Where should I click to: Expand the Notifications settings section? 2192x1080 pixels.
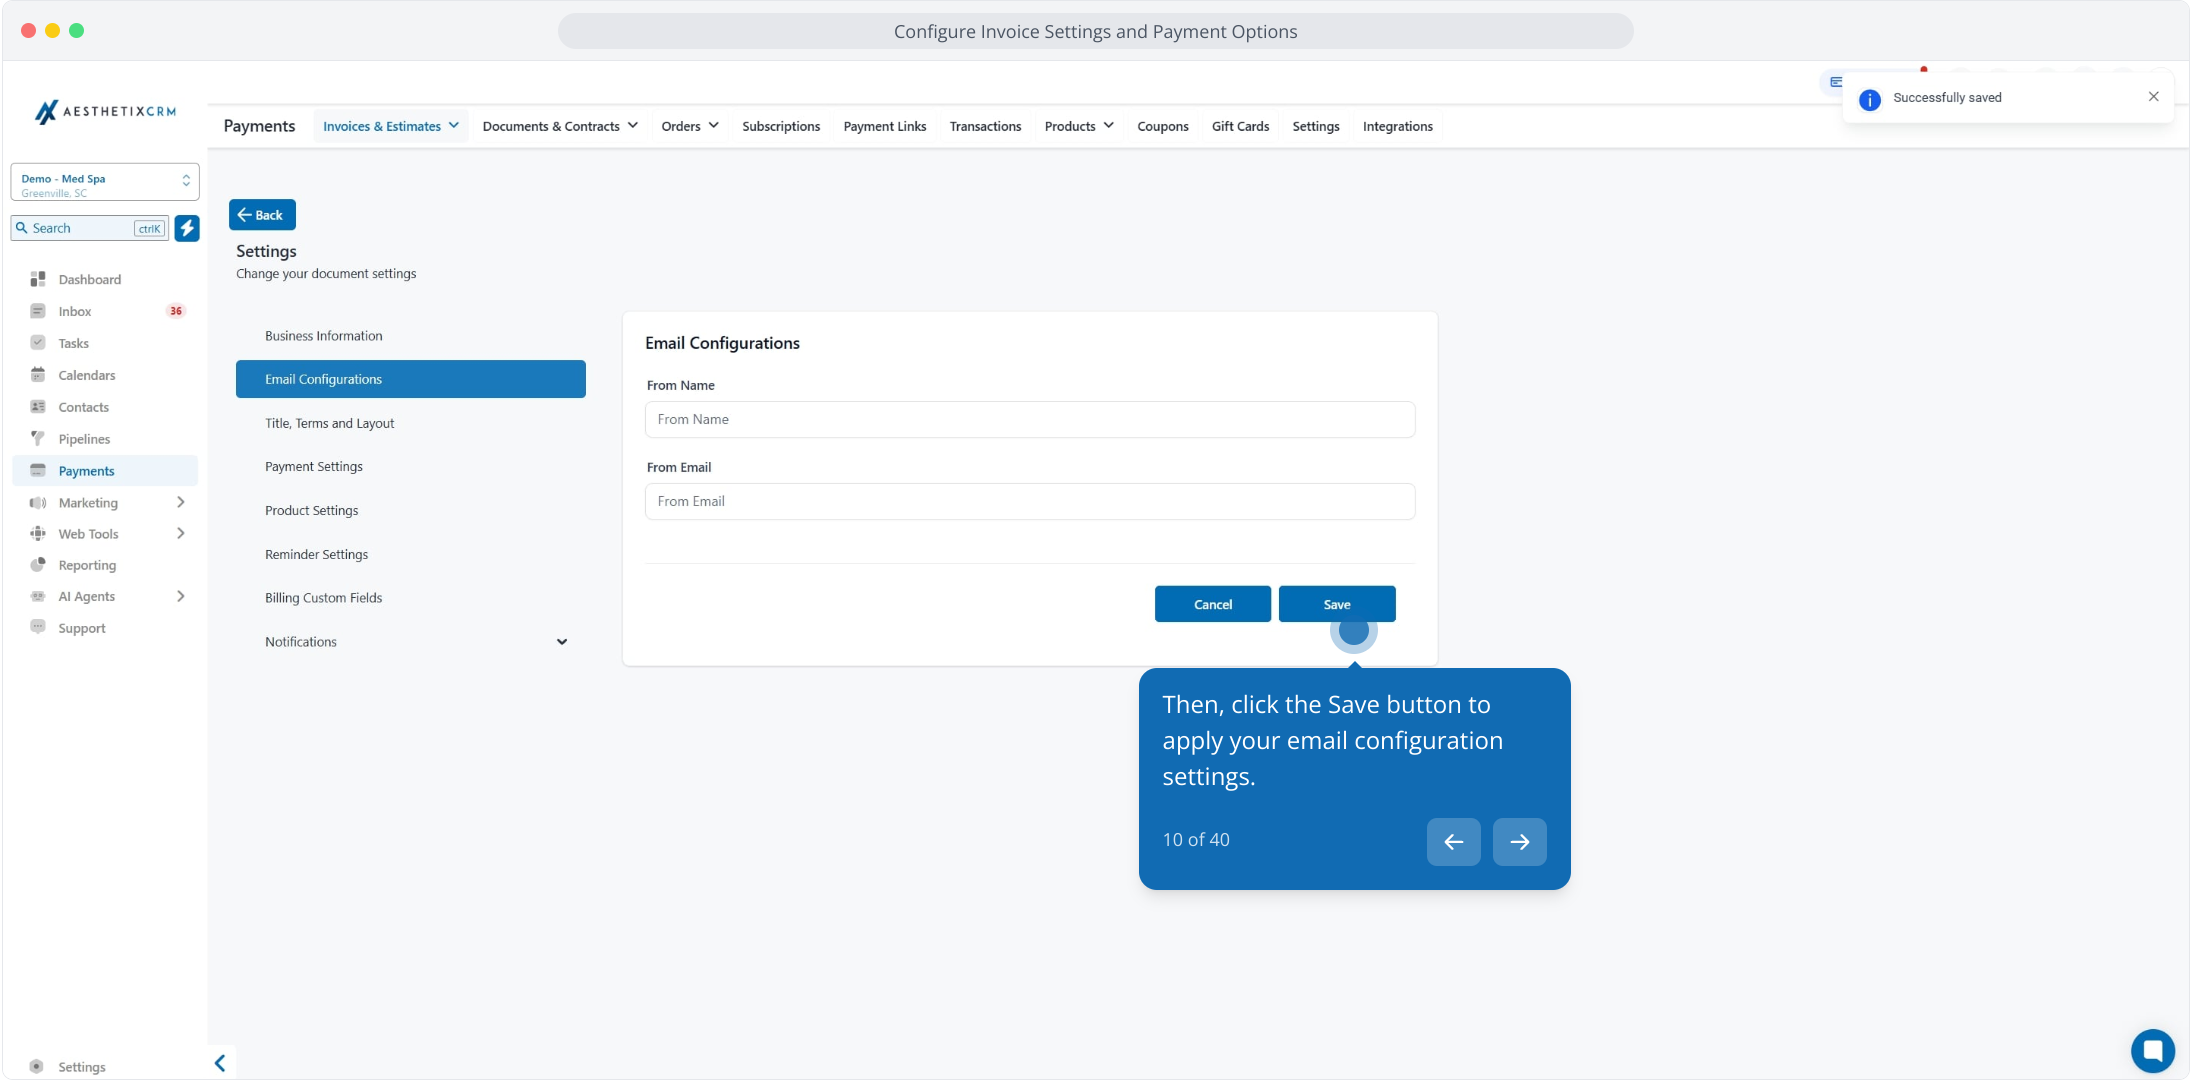click(561, 642)
